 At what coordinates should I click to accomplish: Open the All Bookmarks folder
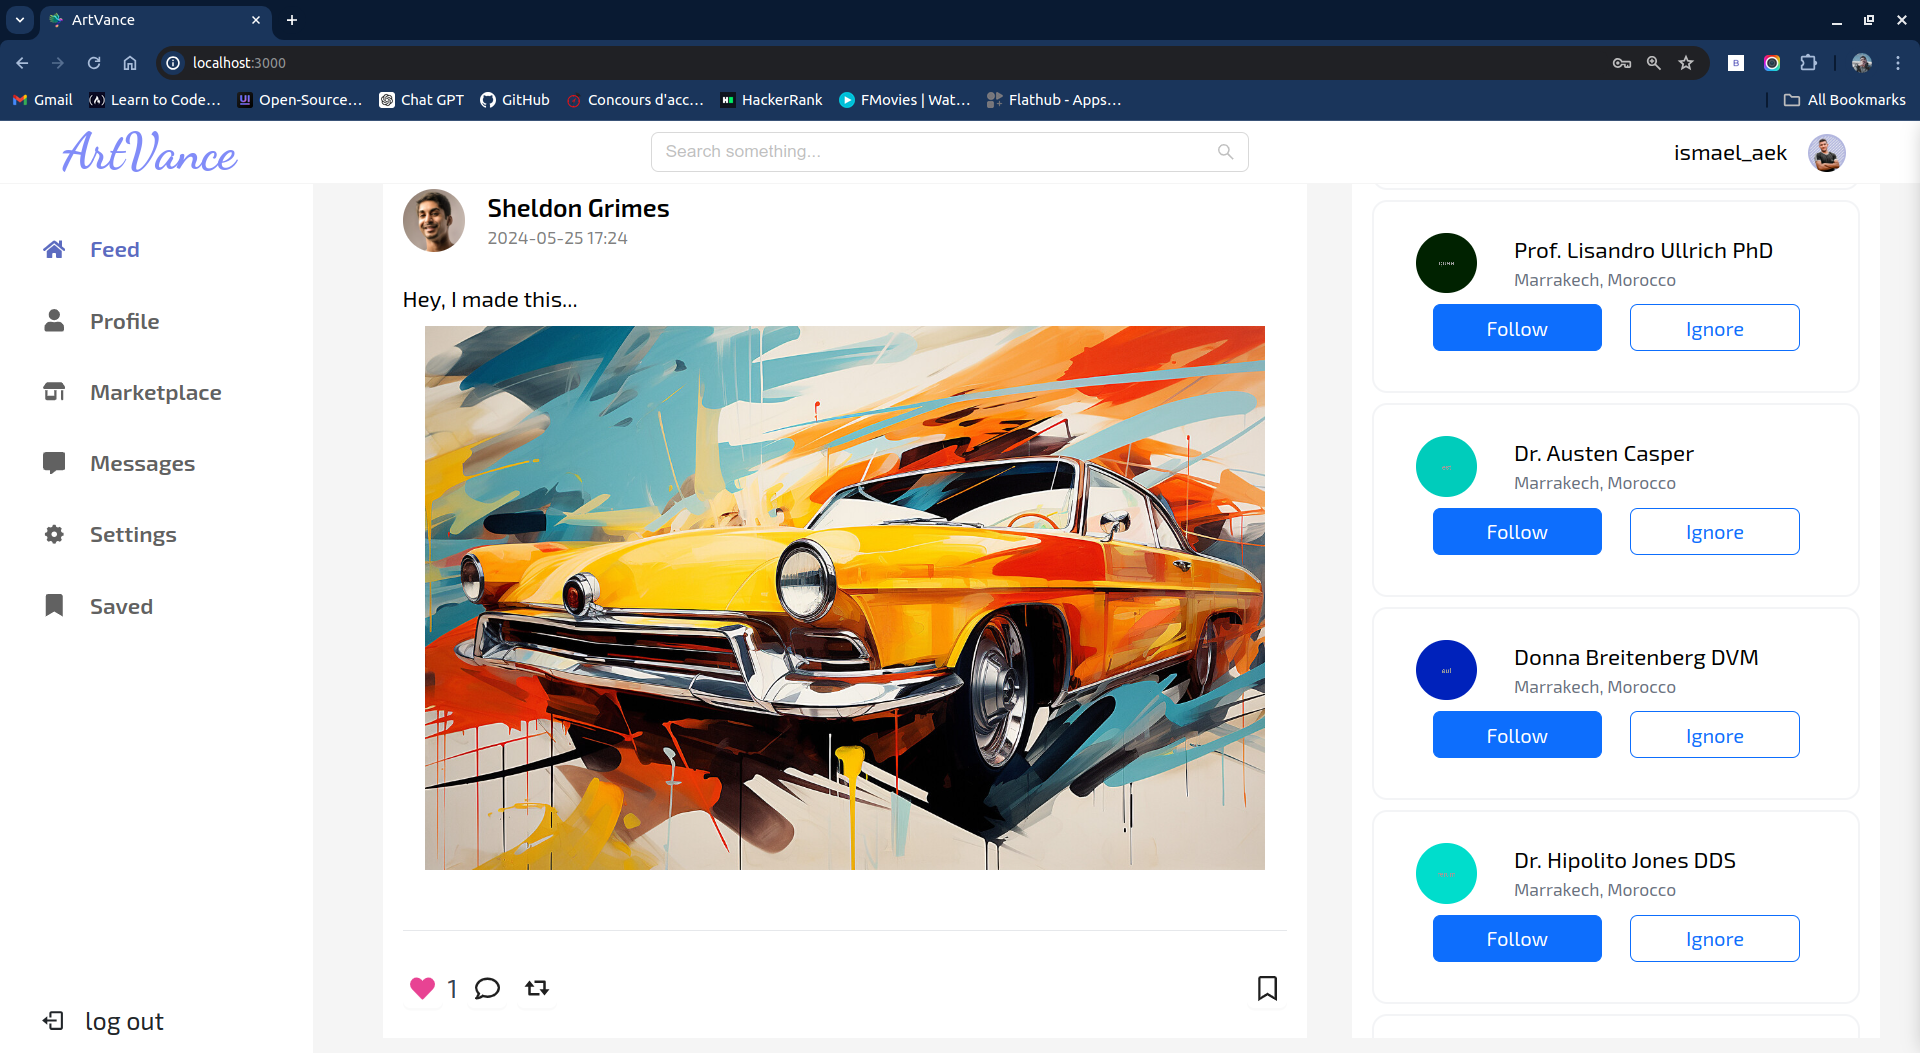pyautogui.click(x=1845, y=100)
